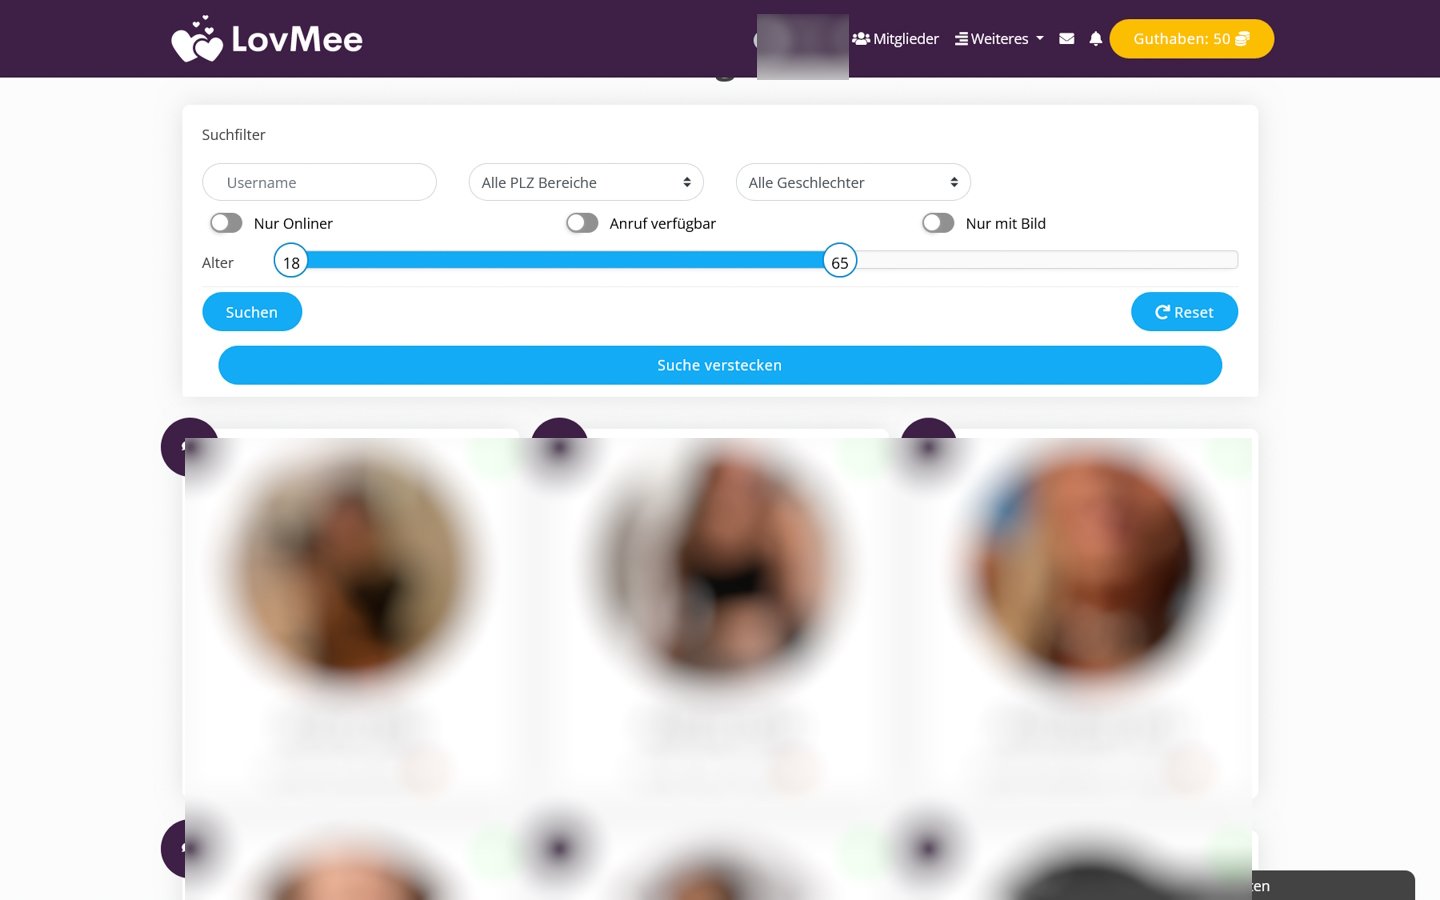Go to the Mitglieder menu item
The width and height of the screenshot is (1440, 900).
[x=896, y=39]
